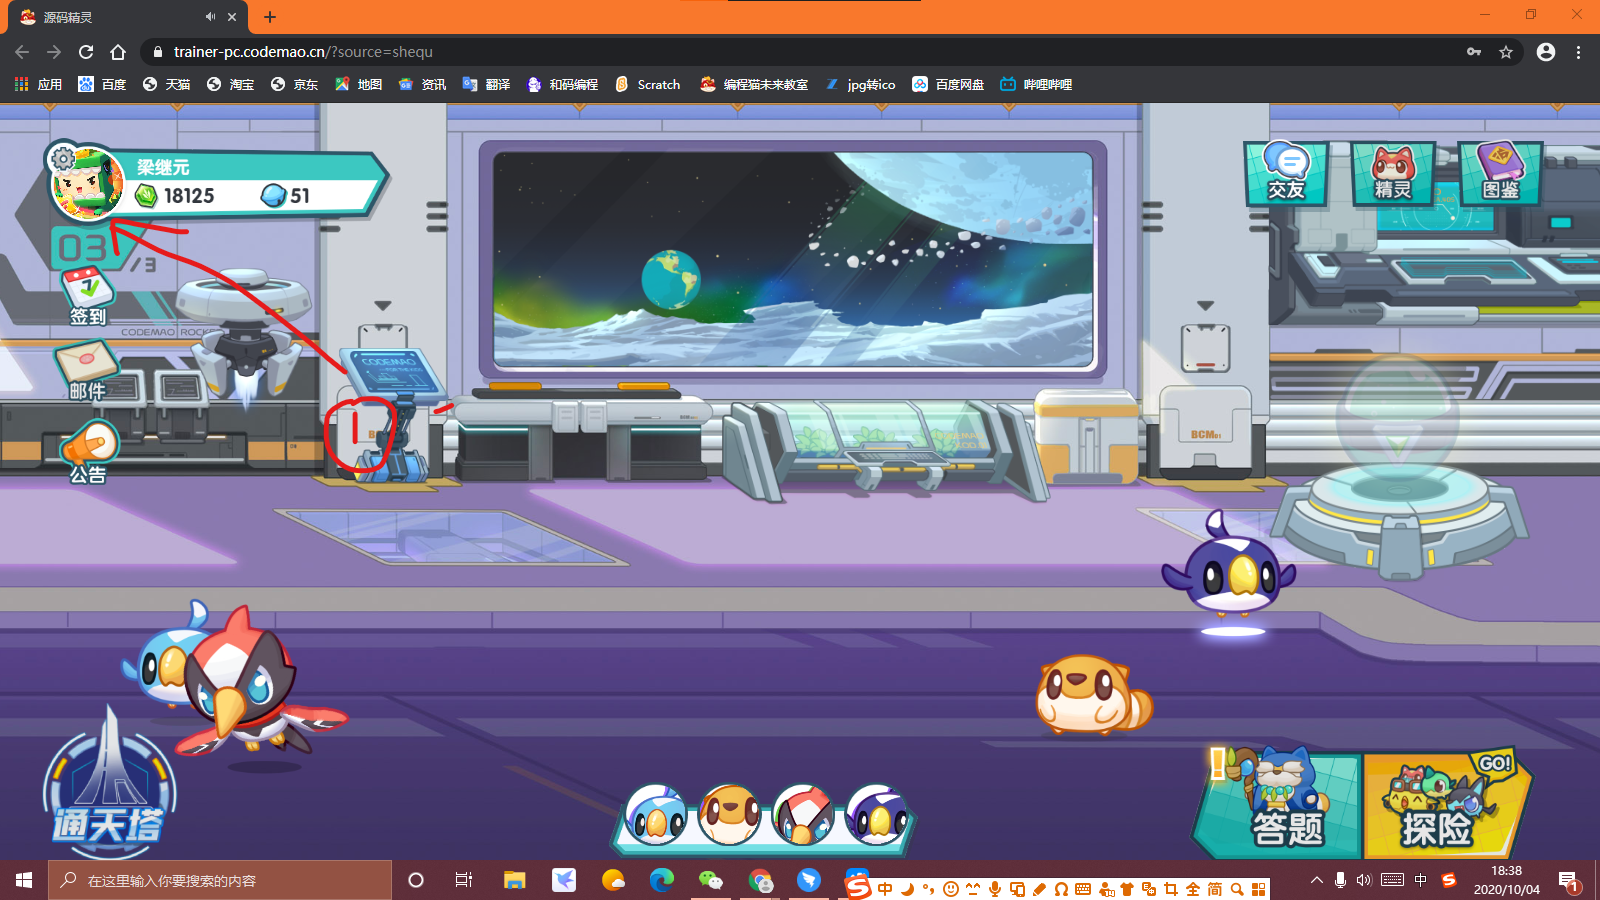Click the blue gem count 51
1600x900 pixels.
point(286,196)
